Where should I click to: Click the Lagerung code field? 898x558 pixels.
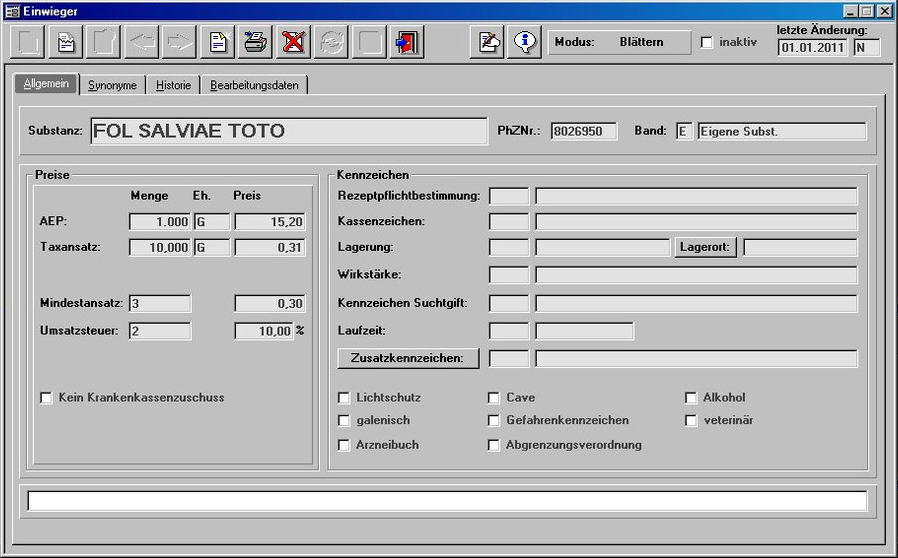pyautogui.click(x=509, y=247)
